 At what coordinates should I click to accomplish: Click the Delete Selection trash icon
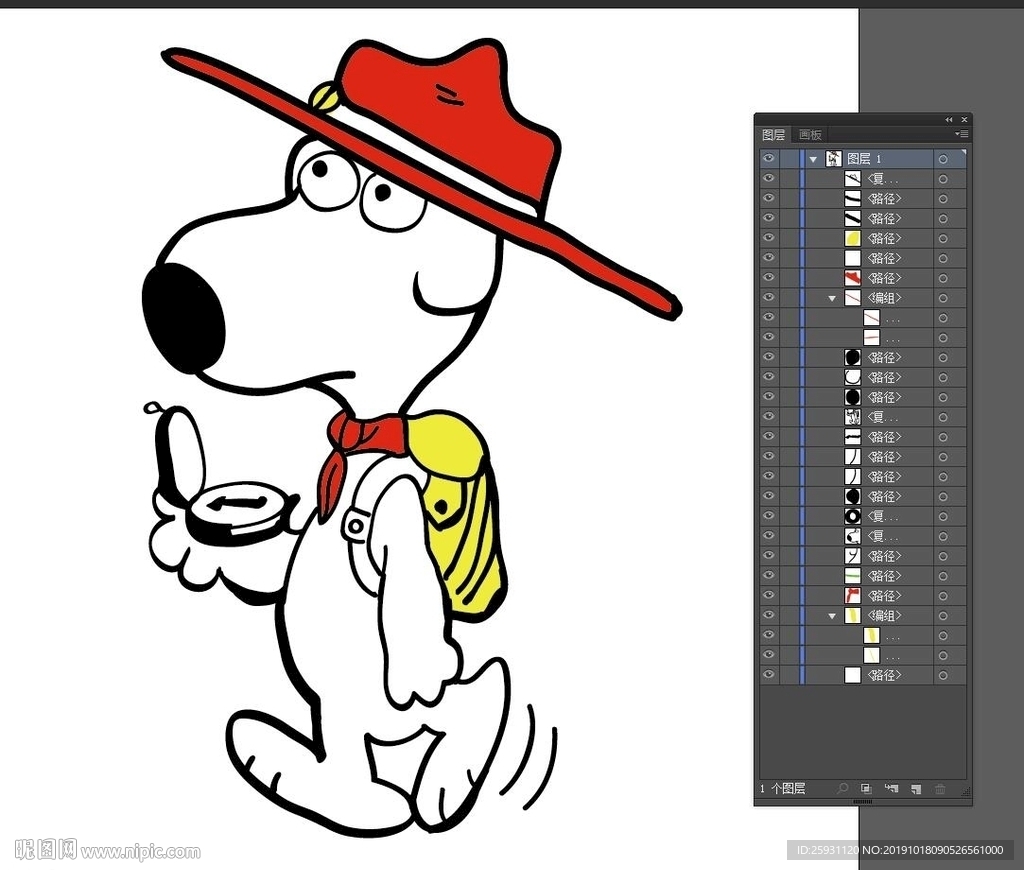(x=940, y=788)
